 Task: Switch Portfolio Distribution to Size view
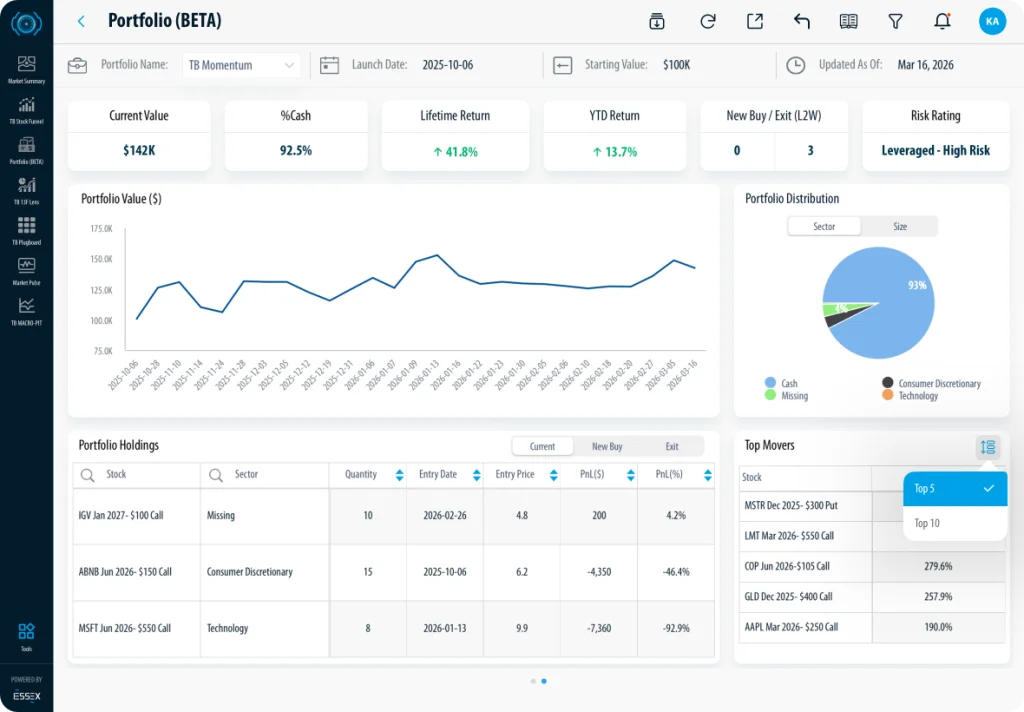click(899, 227)
